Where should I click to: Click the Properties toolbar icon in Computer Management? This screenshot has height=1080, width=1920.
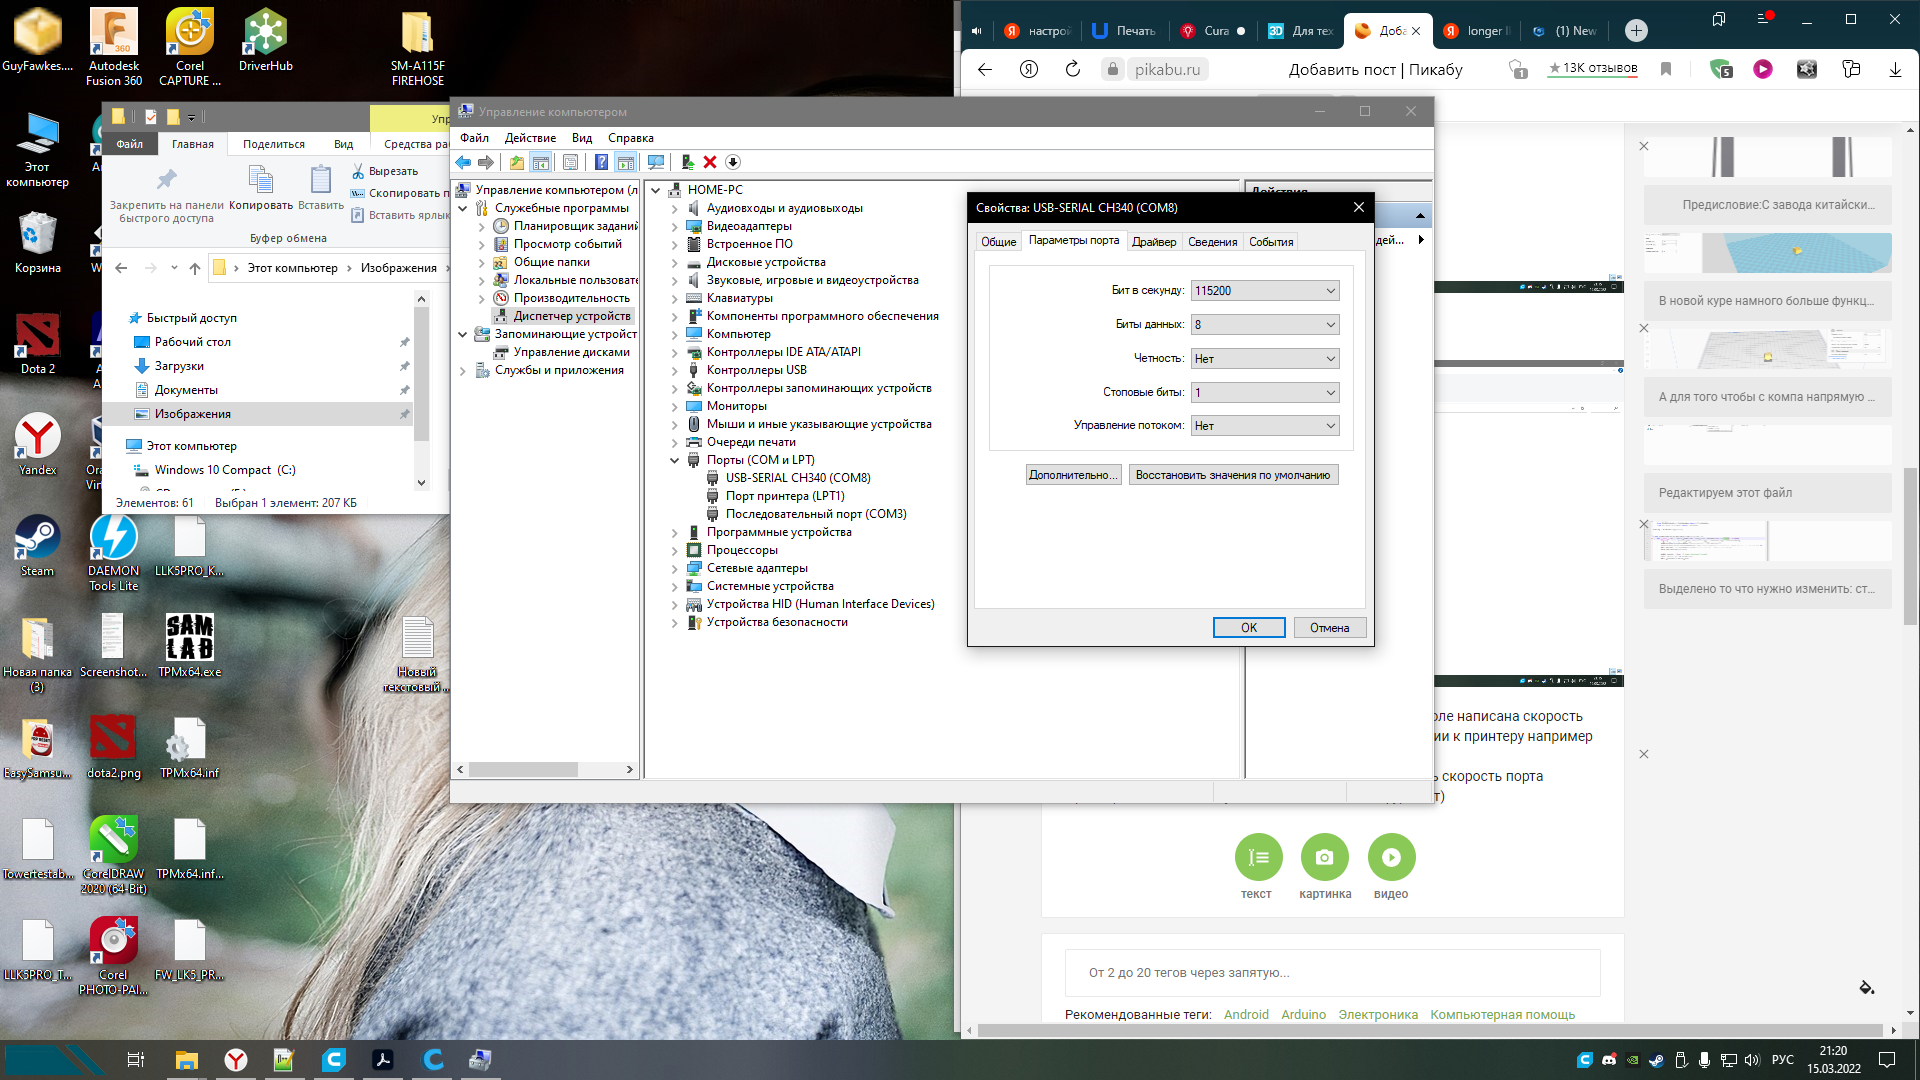coord(570,162)
